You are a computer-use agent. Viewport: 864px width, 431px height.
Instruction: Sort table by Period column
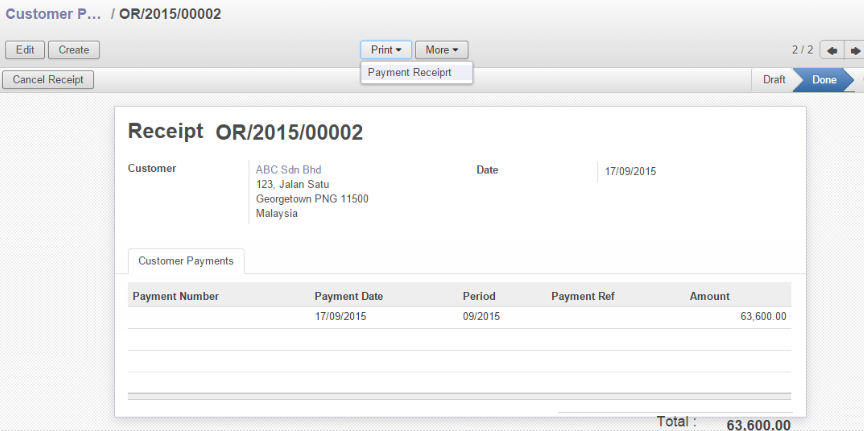(x=479, y=296)
